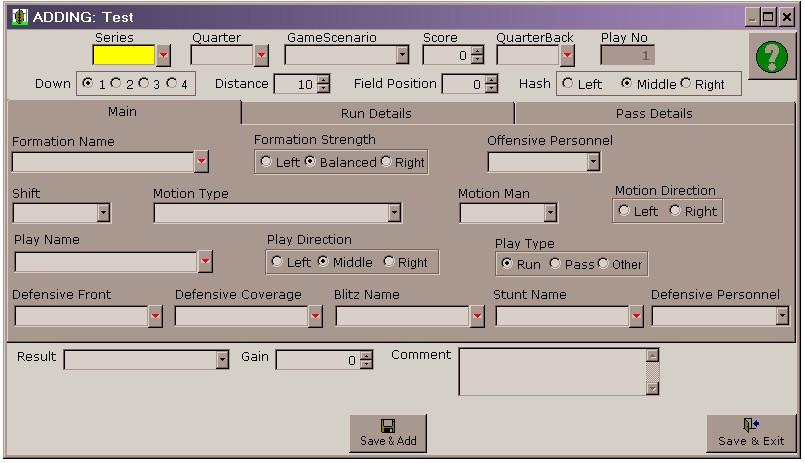Click into the Comment text area

[551, 371]
